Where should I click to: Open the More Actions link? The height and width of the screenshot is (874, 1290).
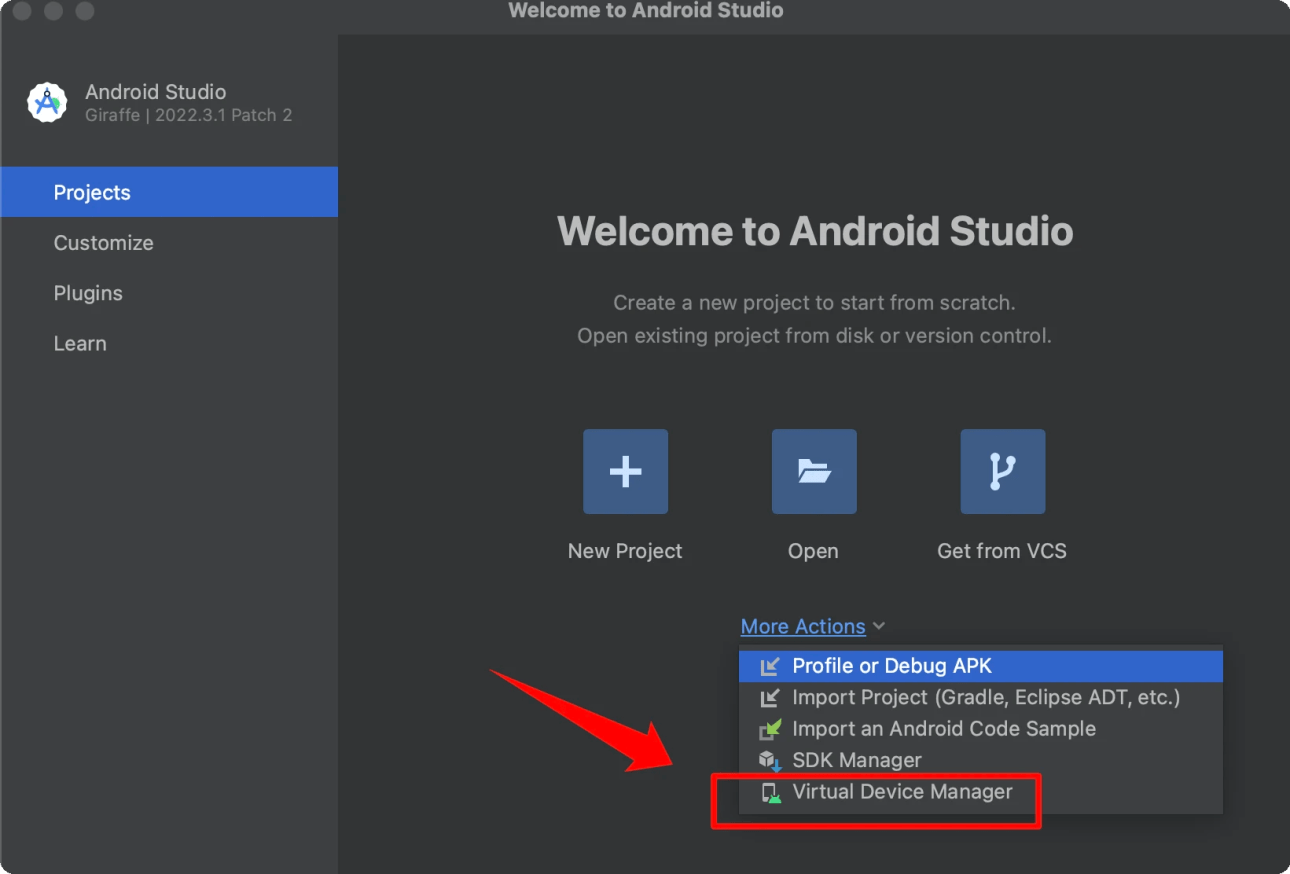[x=803, y=627]
